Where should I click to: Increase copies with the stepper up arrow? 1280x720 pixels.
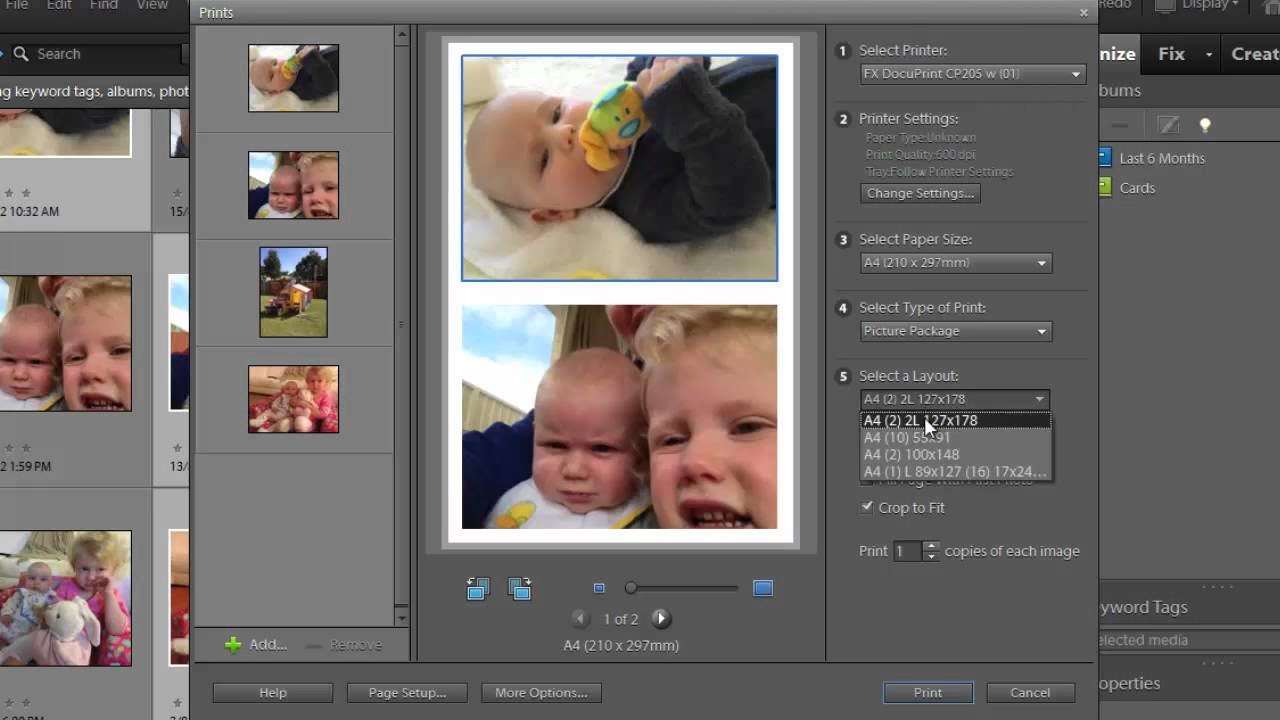click(x=931, y=546)
